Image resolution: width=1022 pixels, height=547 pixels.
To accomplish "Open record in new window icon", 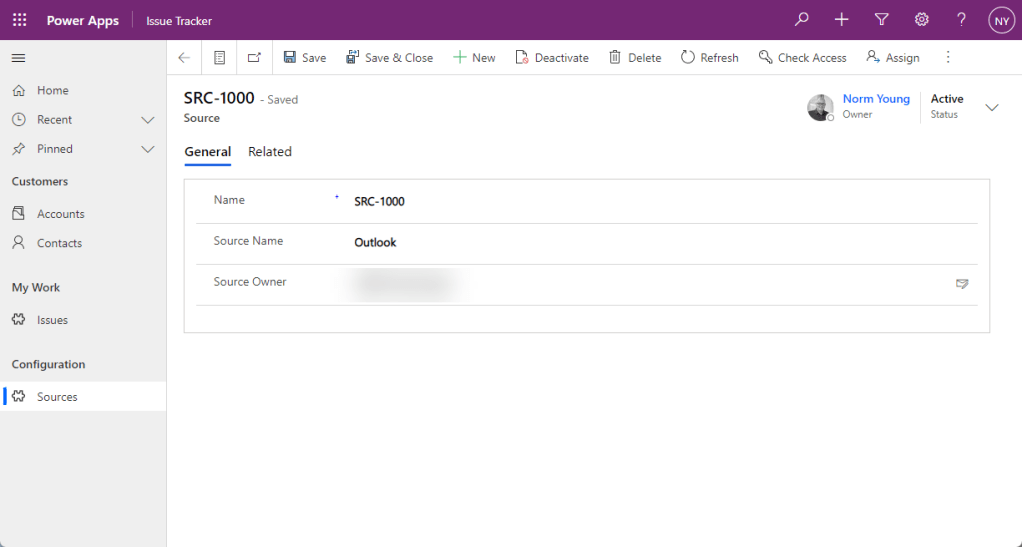I will click(254, 58).
